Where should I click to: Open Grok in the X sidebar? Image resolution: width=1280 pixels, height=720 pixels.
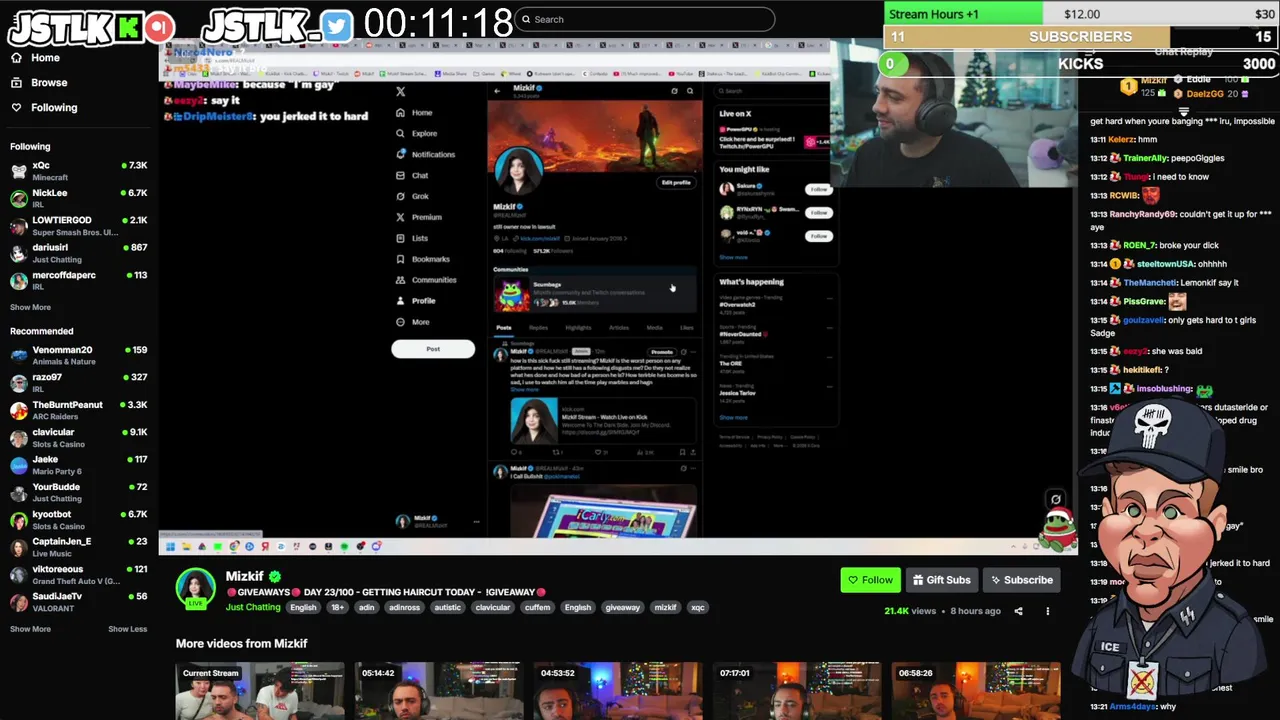click(413, 196)
